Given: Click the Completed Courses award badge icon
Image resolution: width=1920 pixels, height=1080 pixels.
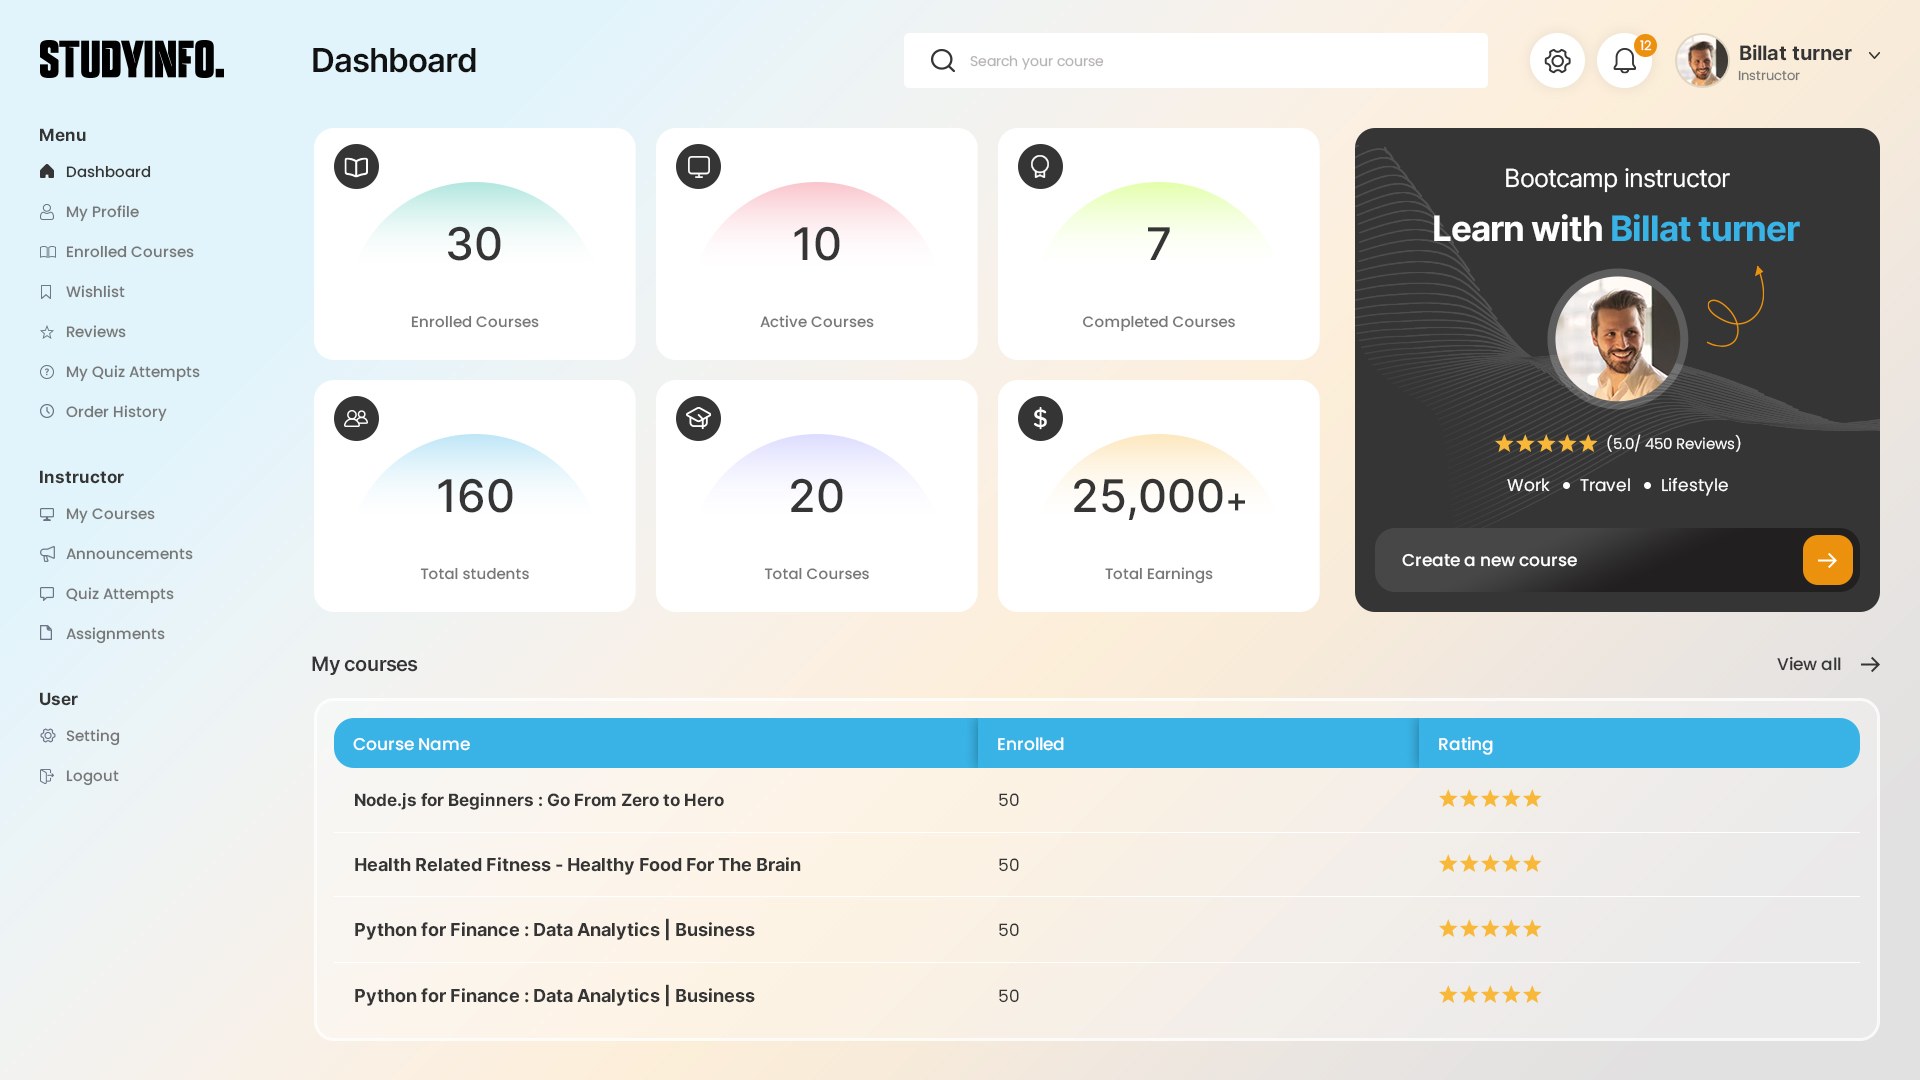Looking at the screenshot, I should (x=1040, y=167).
